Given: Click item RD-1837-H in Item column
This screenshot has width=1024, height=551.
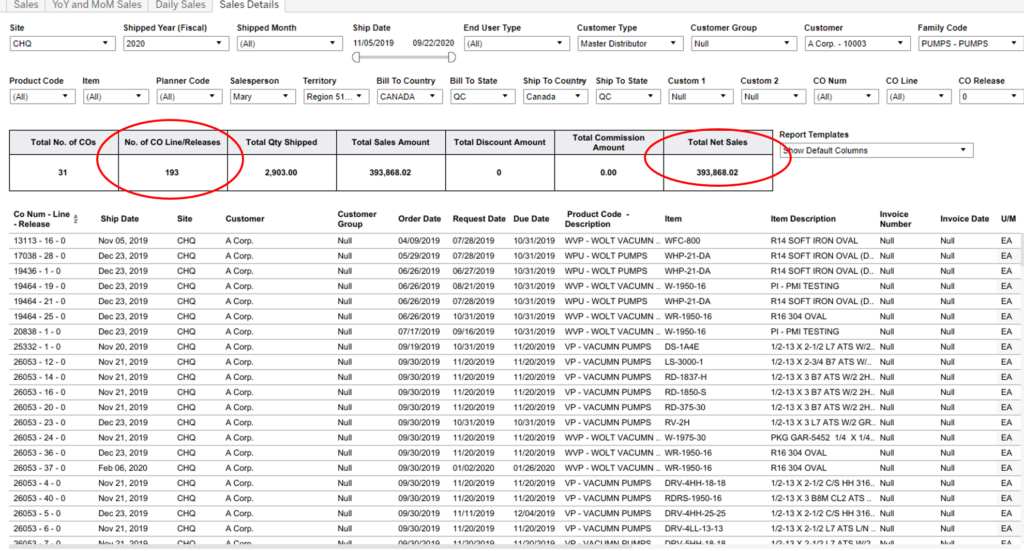Looking at the screenshot, I should [685, 377].
